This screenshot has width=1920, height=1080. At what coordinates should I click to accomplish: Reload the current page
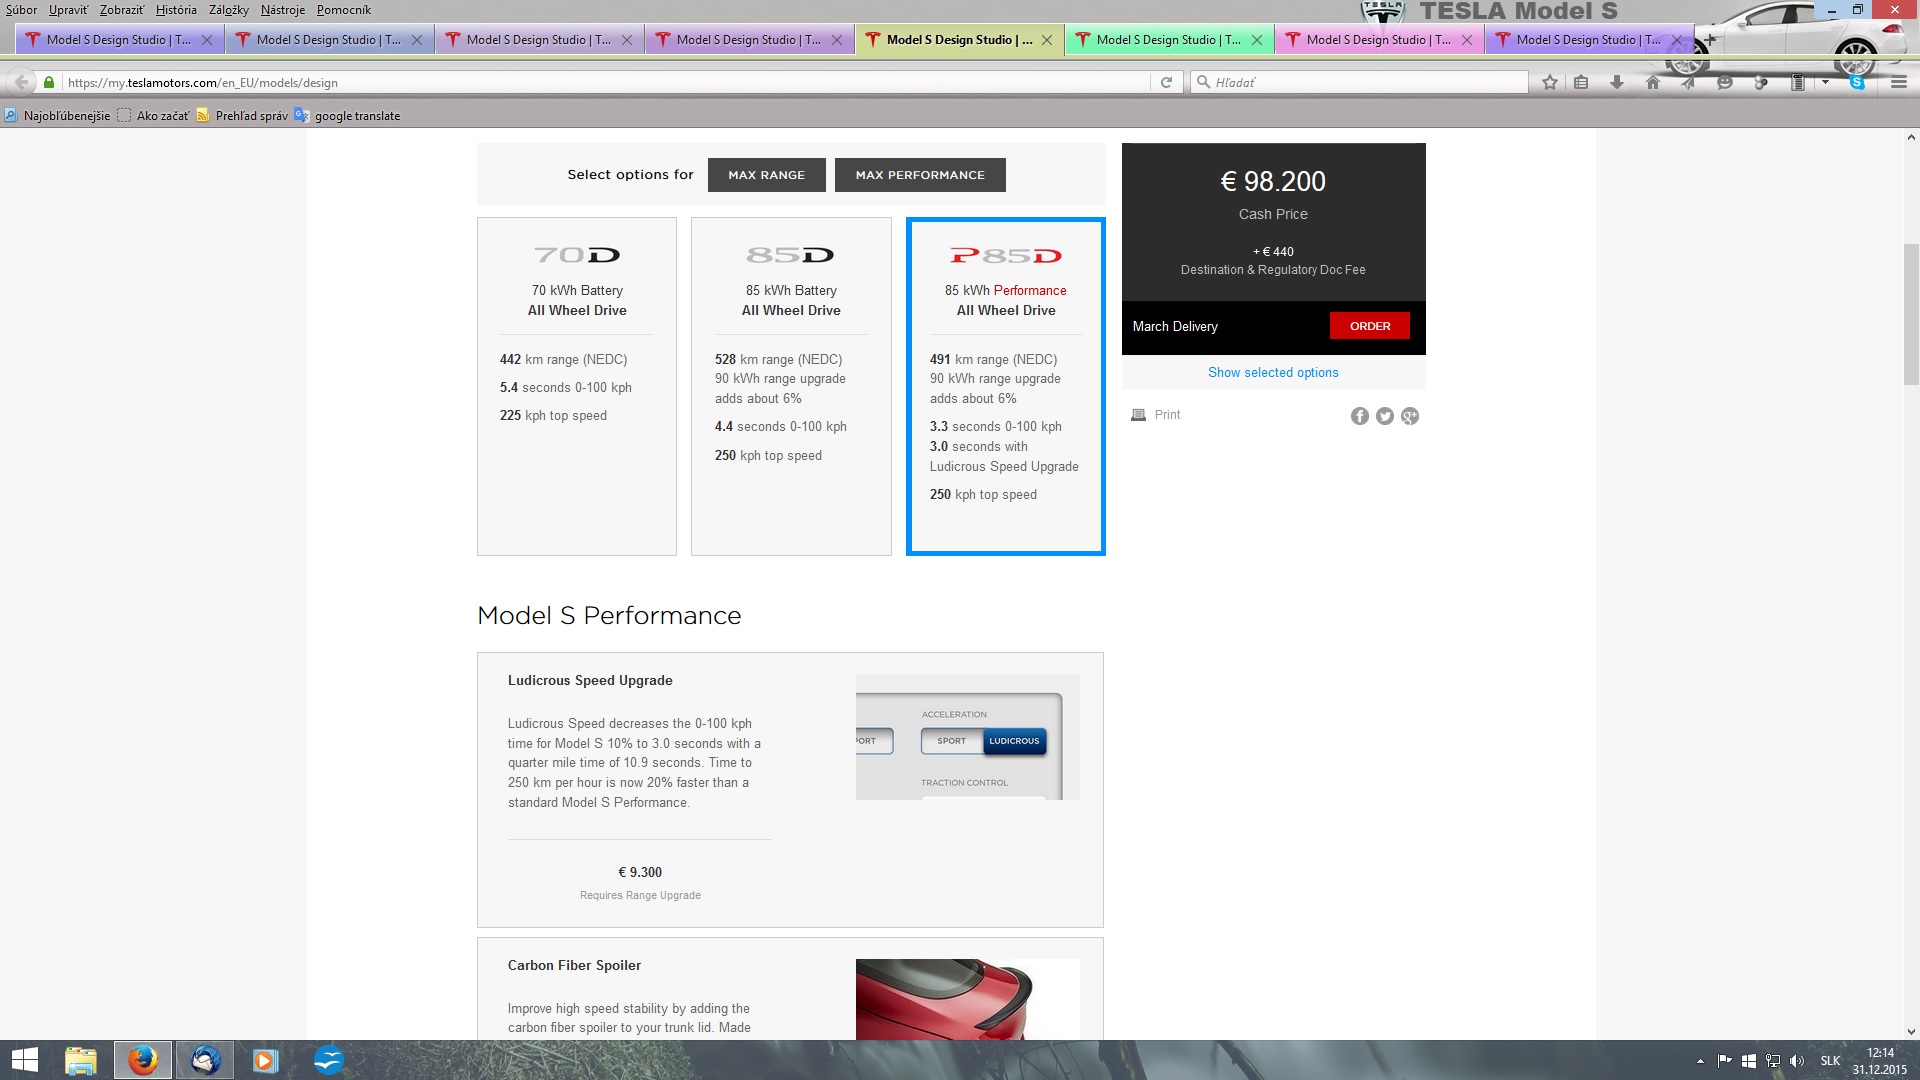(x=1166, y=82)
